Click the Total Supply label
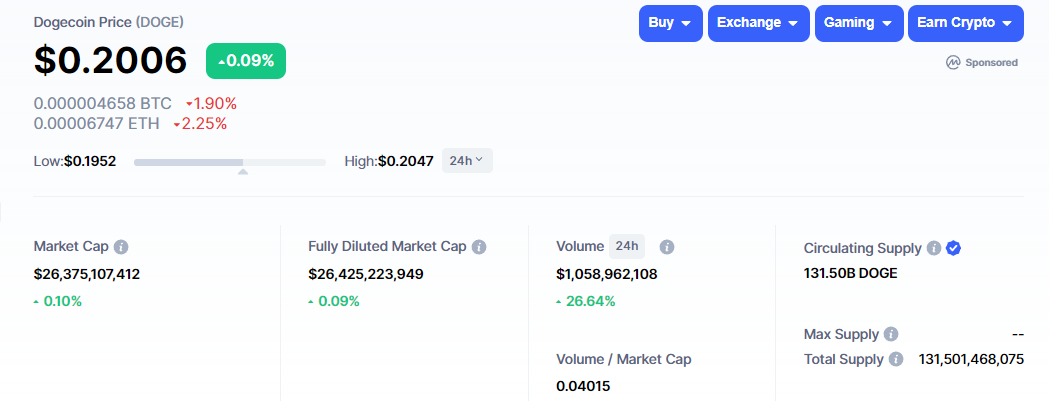1049x415 pixels. pyautogui.click(x=844, y=359)
